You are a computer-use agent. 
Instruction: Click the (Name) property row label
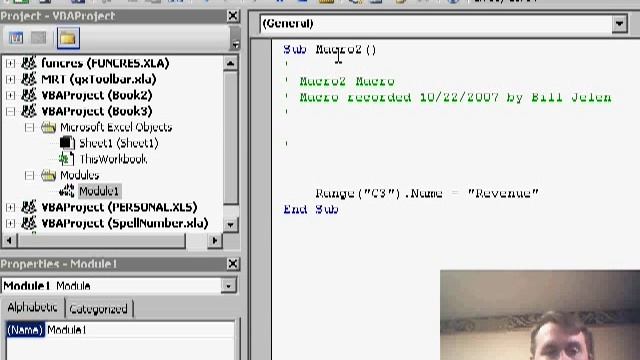click(25, 330)
